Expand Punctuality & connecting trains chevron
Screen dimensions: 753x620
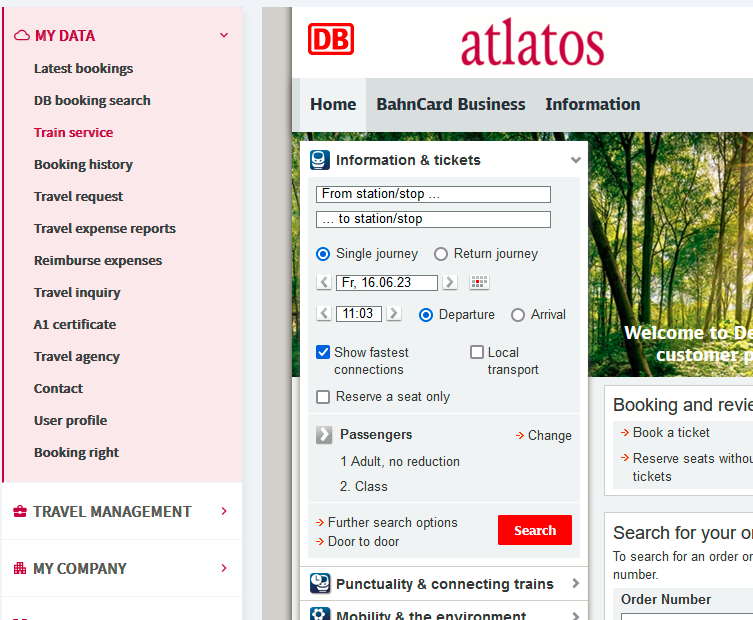pyautogui.click(x=576, y=584)
